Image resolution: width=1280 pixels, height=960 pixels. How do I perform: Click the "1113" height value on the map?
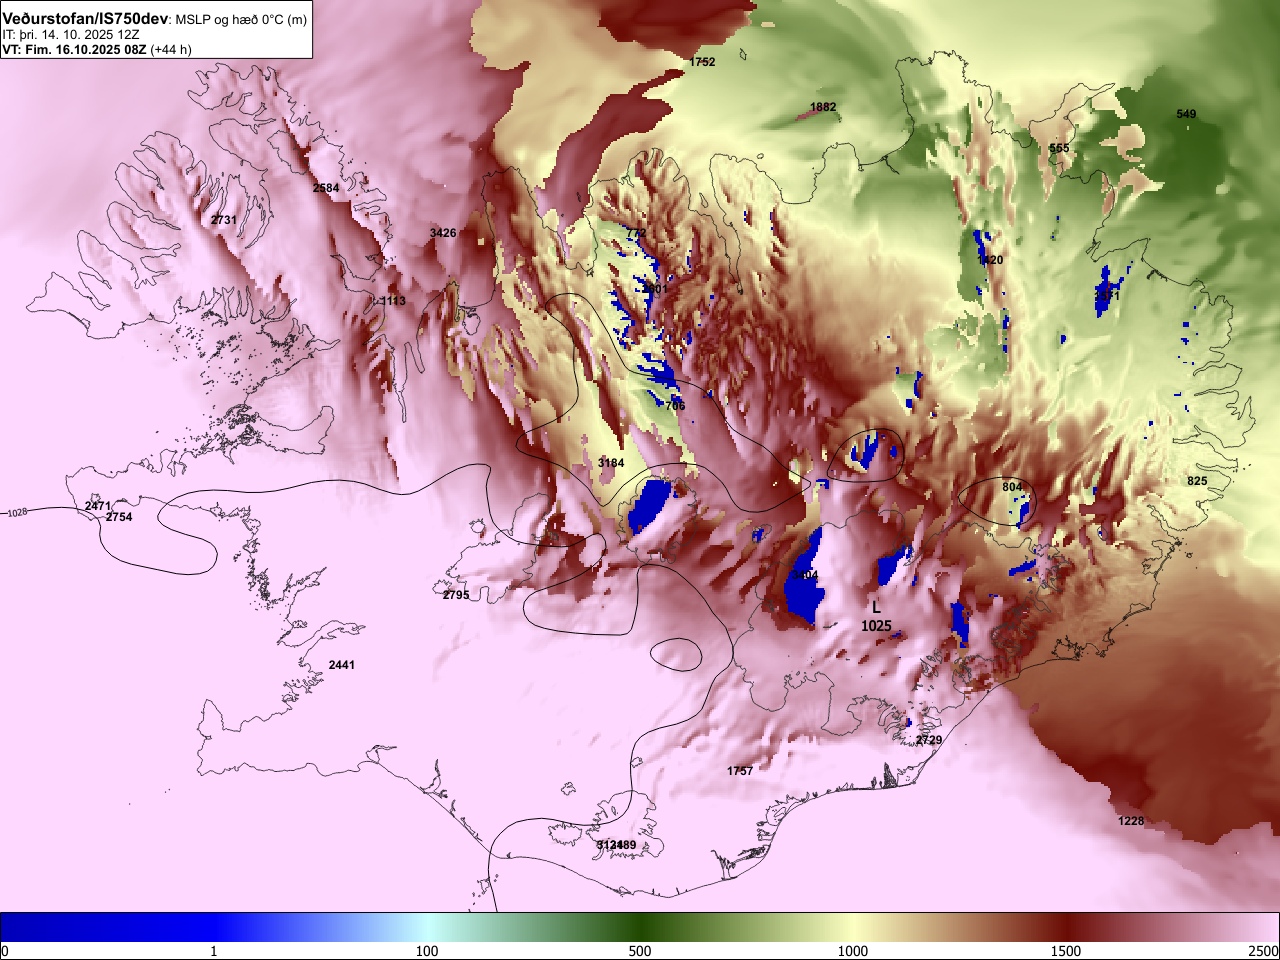[x=393, y=301]
